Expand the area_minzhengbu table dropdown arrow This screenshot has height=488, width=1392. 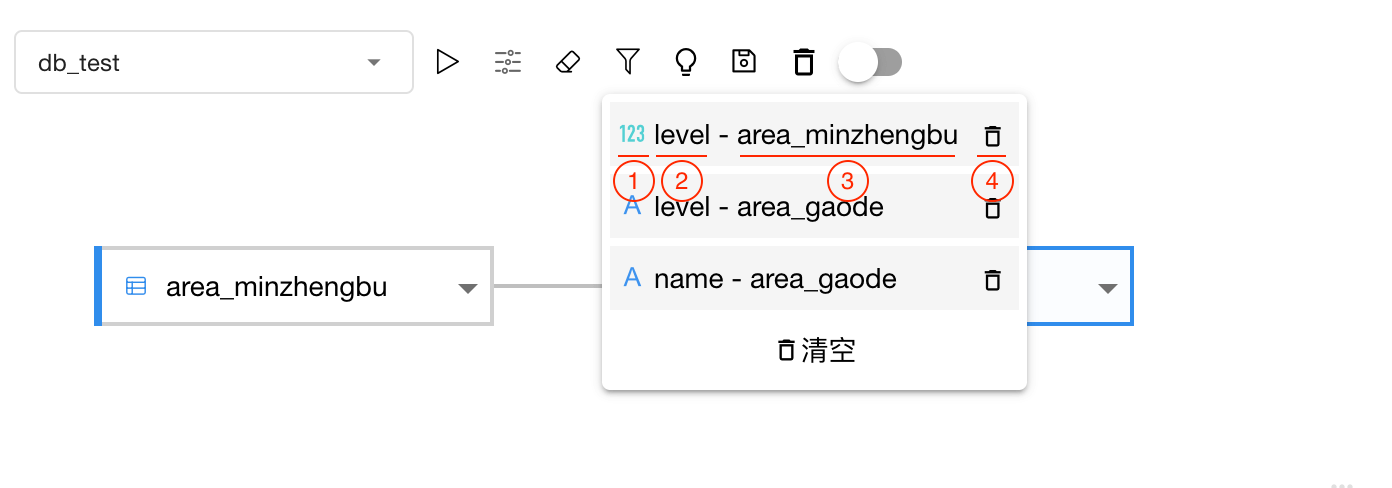pyautogui.click(x=467, y=288)
